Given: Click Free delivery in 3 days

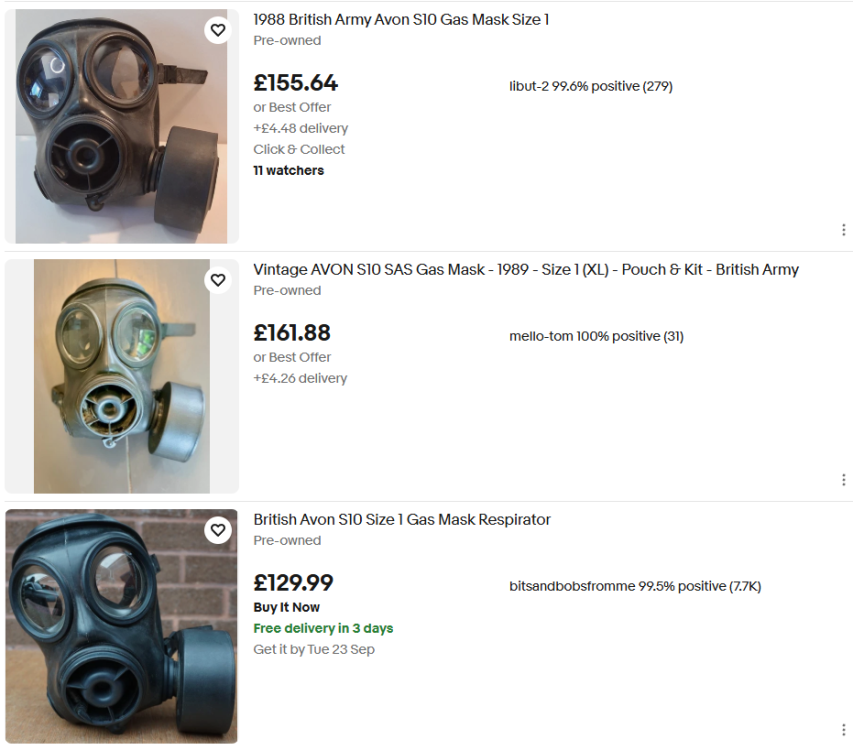Looking at the screenshot, I should pyautogui.click(x=324, y=628).
